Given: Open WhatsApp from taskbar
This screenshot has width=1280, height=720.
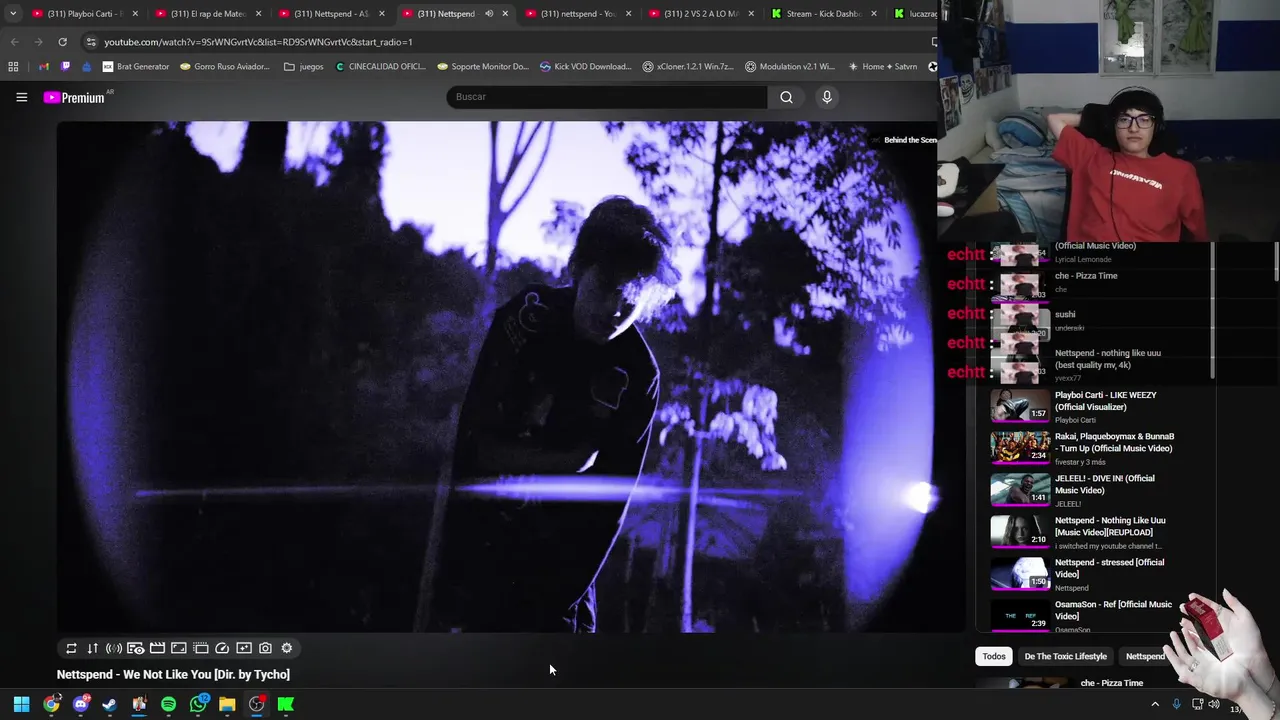Looking at the screenshot, I should (198, 704).
